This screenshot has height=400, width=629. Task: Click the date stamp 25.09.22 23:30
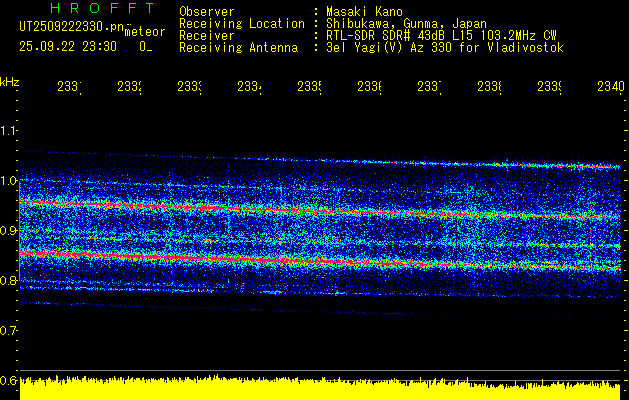tap(68, 47)
